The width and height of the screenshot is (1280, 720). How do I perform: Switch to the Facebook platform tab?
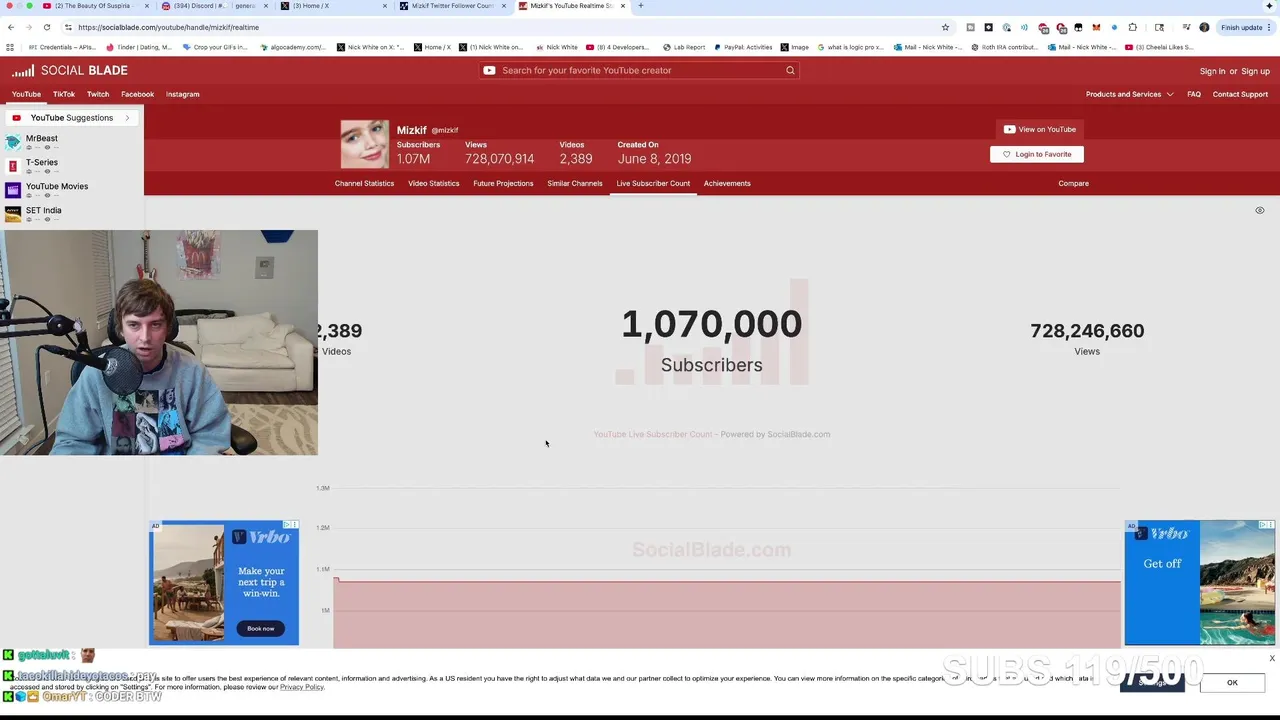pos(138,94)
